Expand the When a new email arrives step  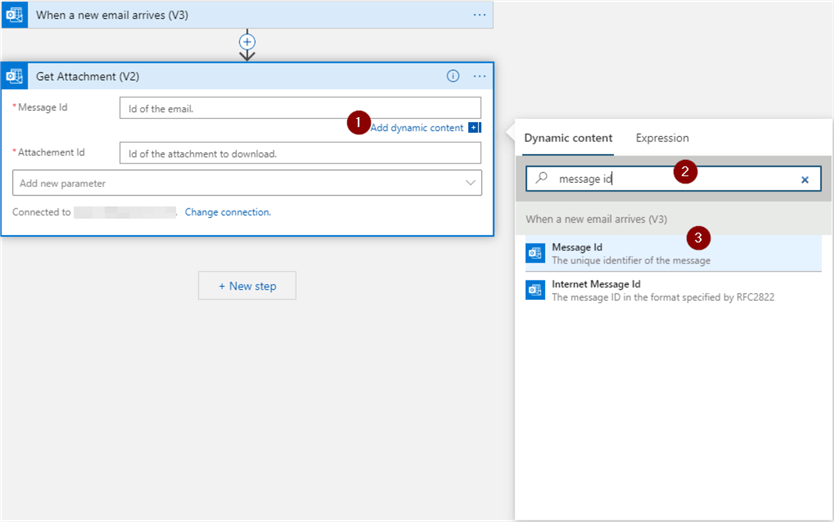[250, 15]
